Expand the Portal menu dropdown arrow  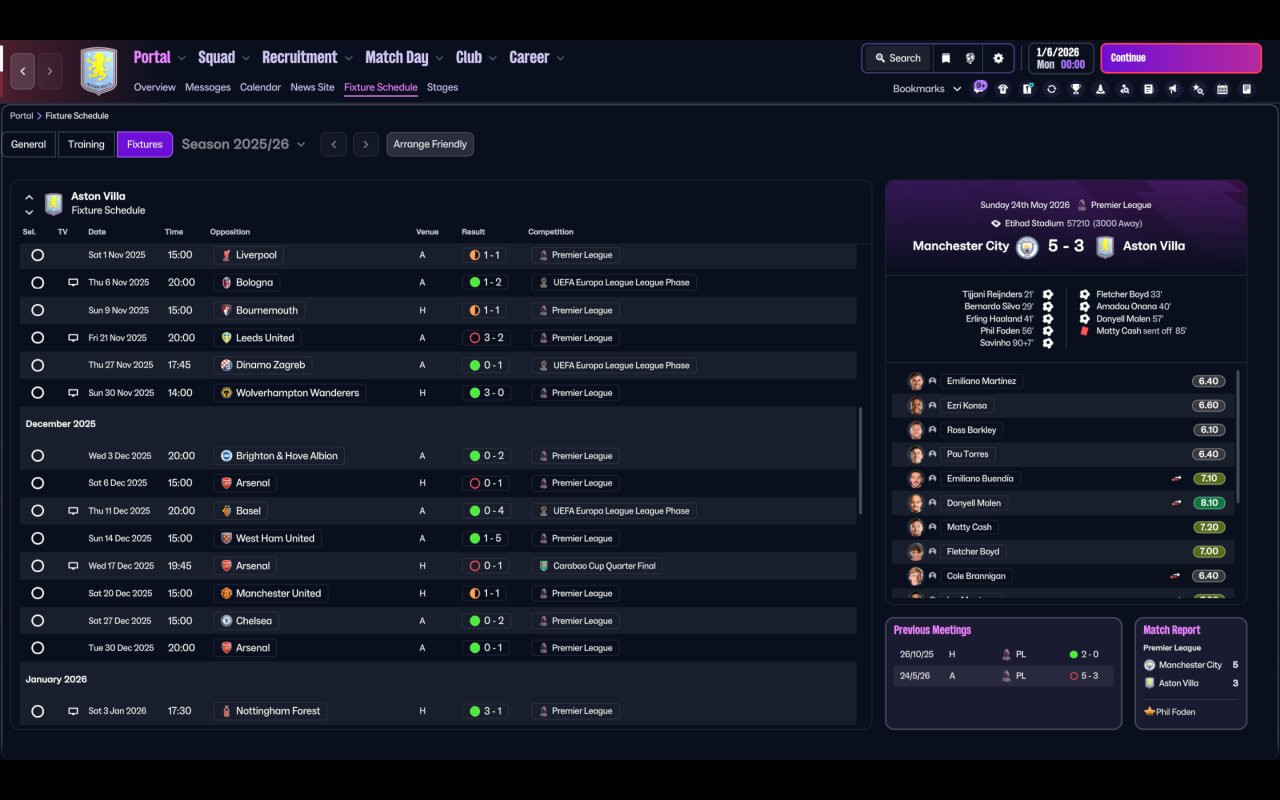(182, 58)
